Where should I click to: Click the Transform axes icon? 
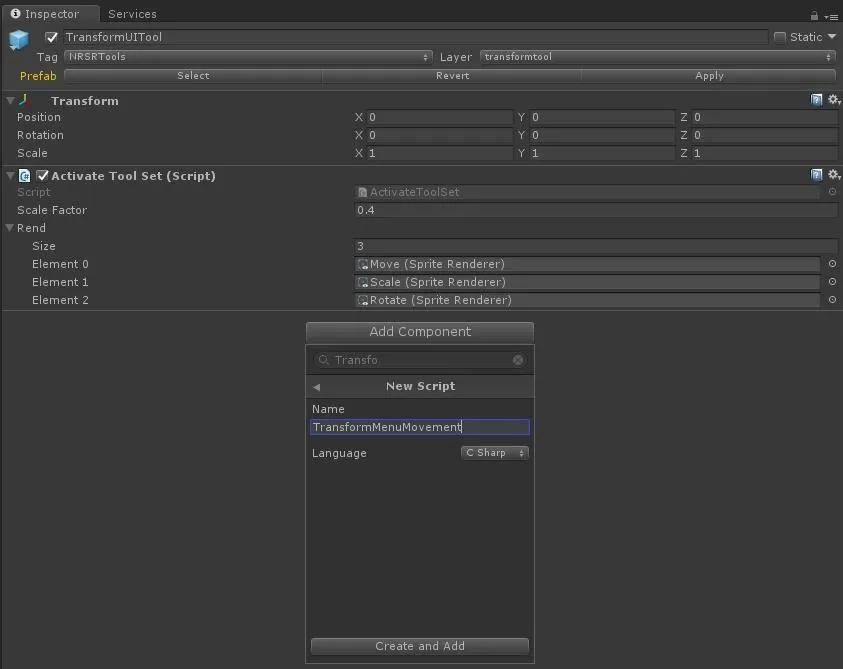[25, 100]
